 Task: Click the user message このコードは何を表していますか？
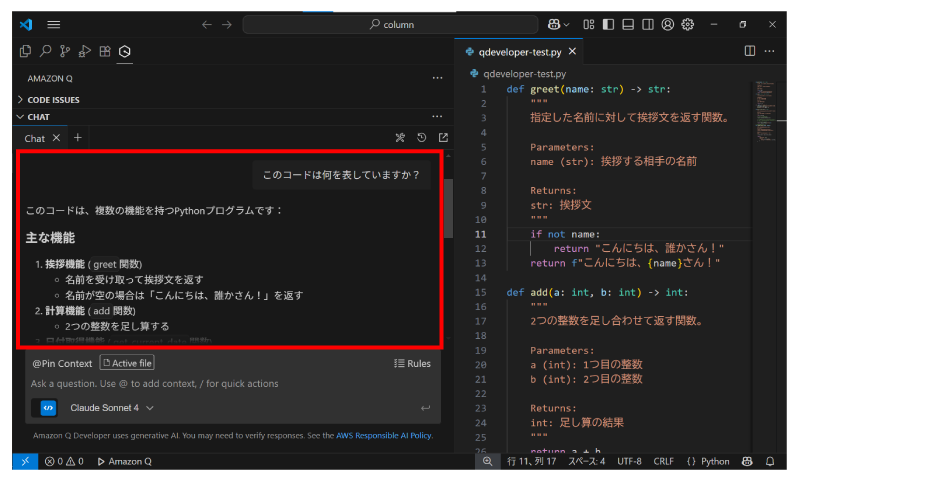341,175
